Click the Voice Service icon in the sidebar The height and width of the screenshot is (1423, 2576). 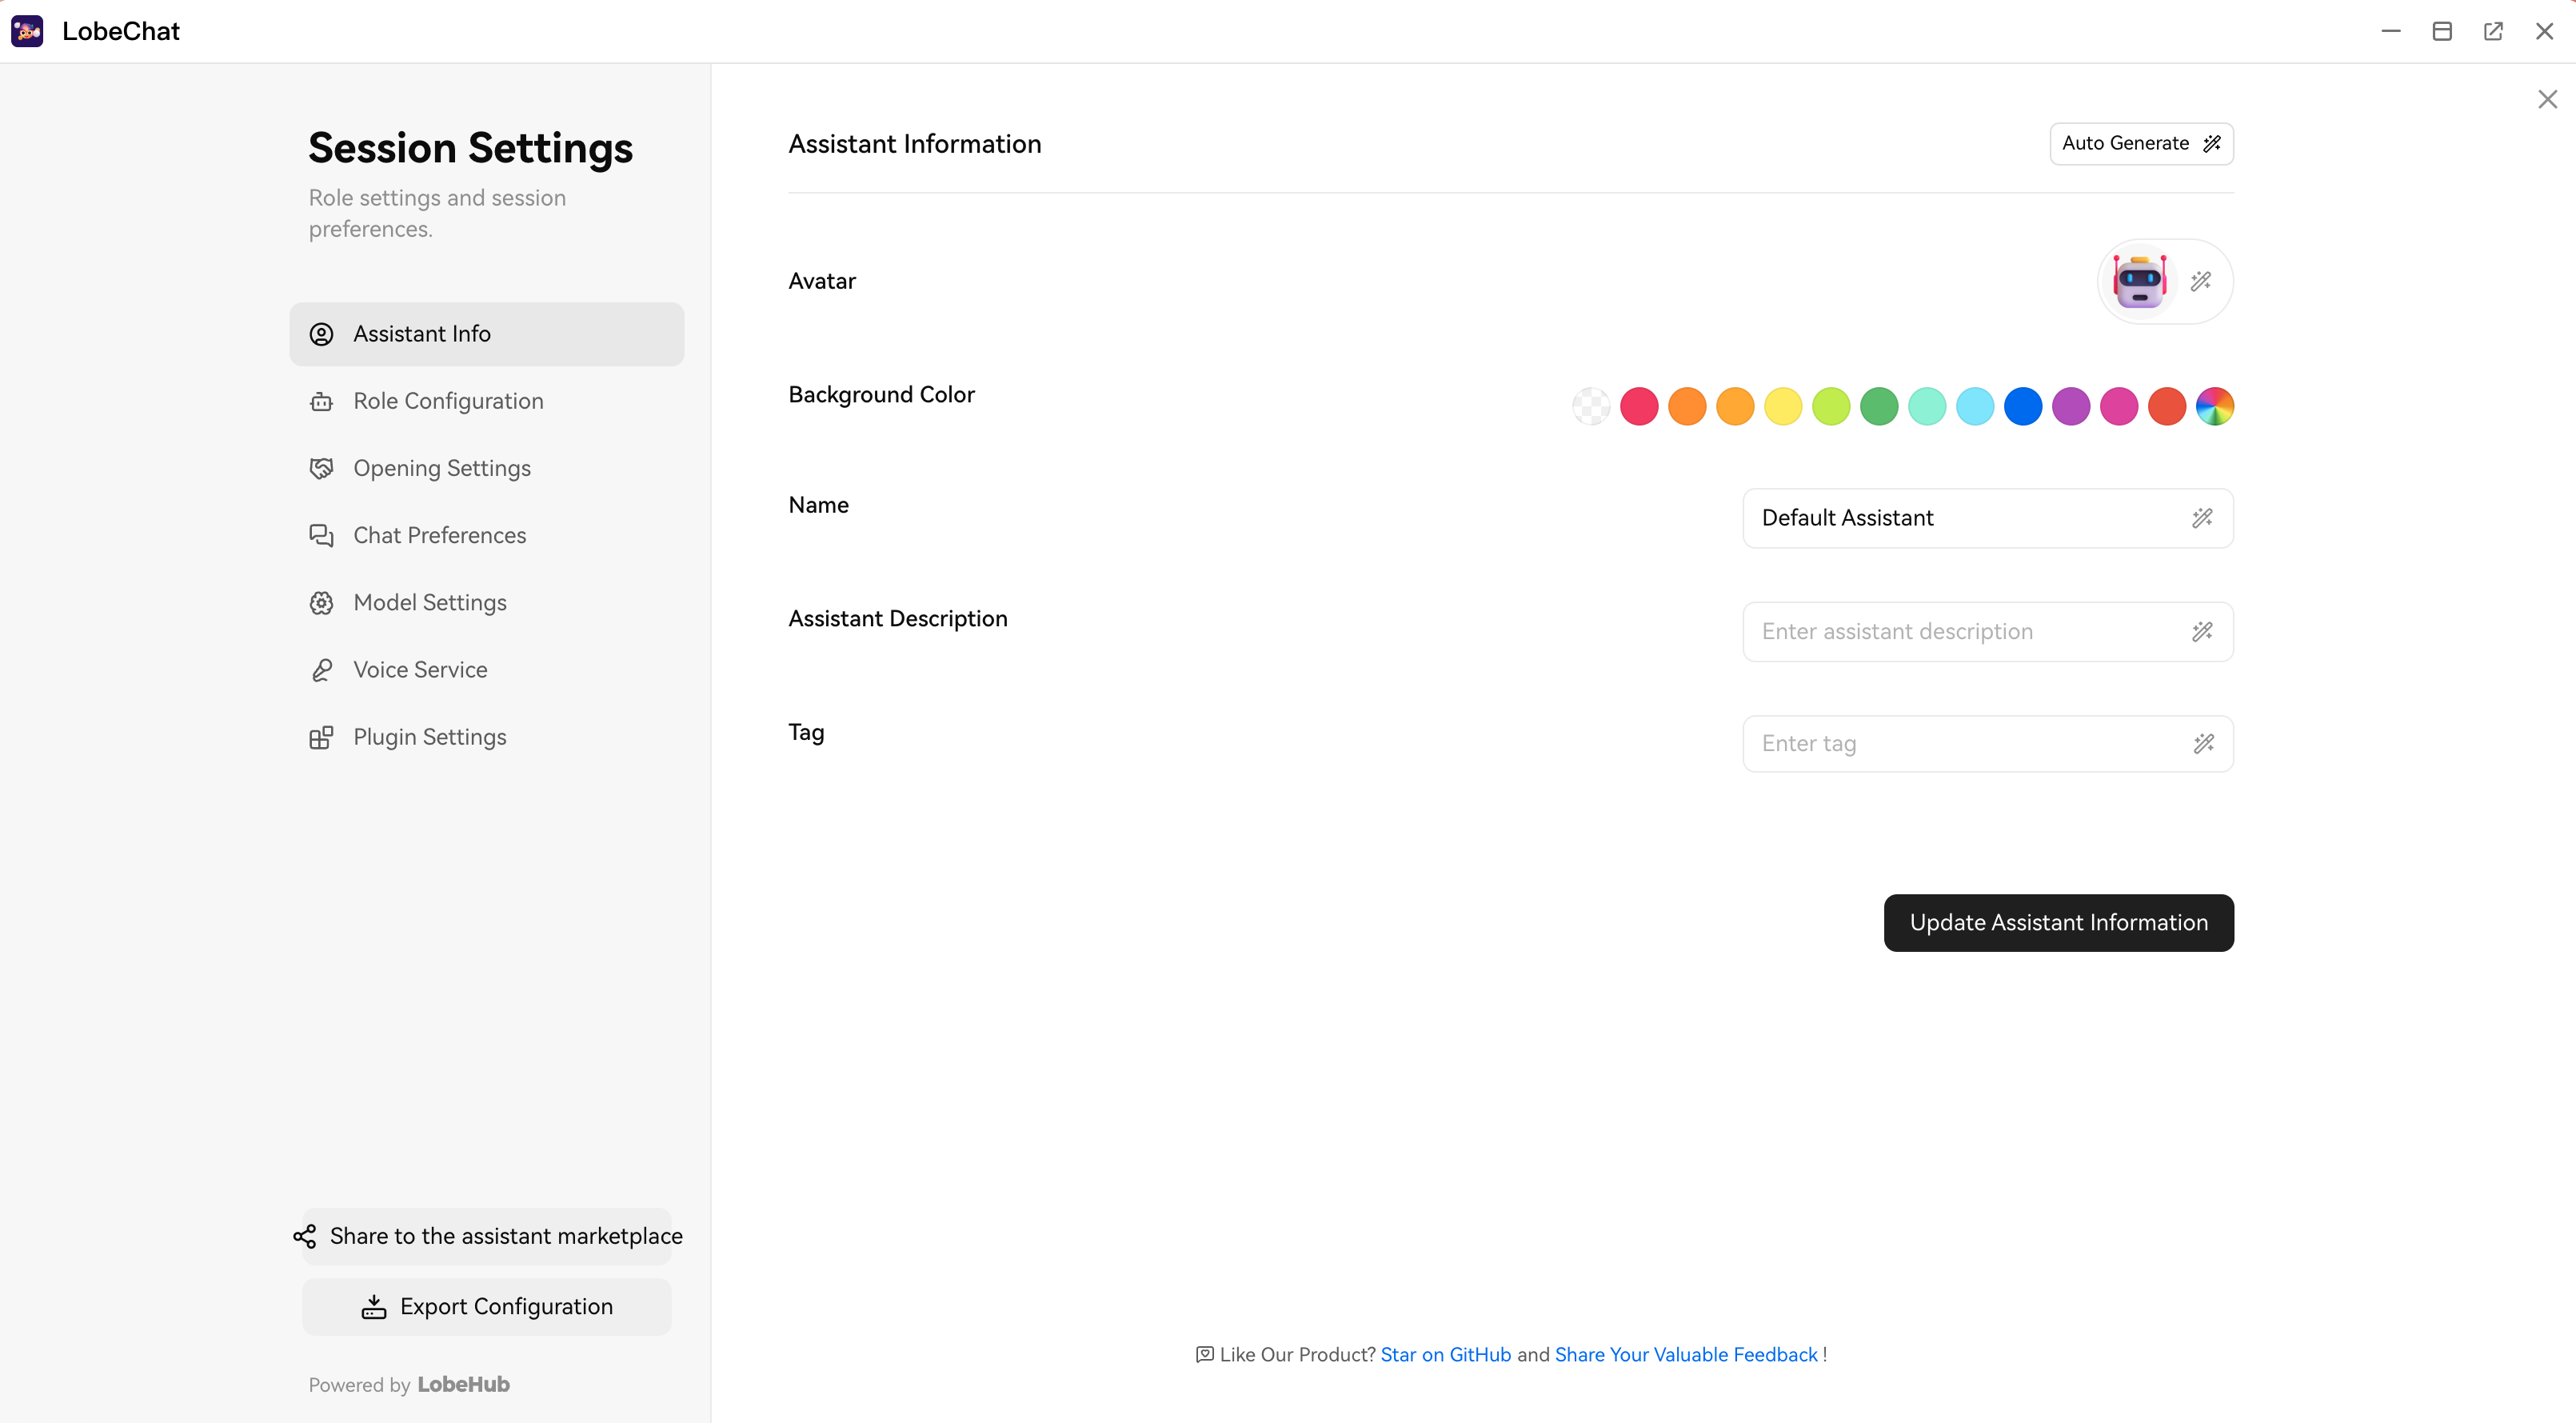point(321,670)
